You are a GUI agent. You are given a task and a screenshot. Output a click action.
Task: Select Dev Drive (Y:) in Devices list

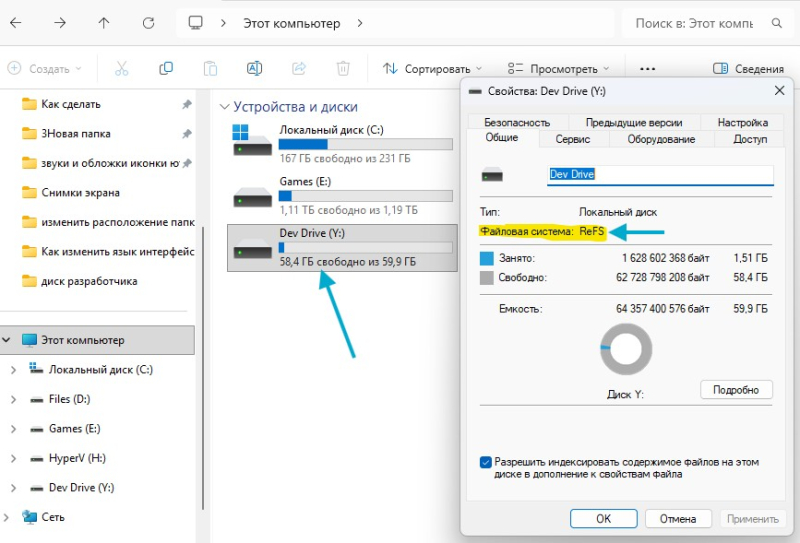pyautogui.click(x=342, y=248)
